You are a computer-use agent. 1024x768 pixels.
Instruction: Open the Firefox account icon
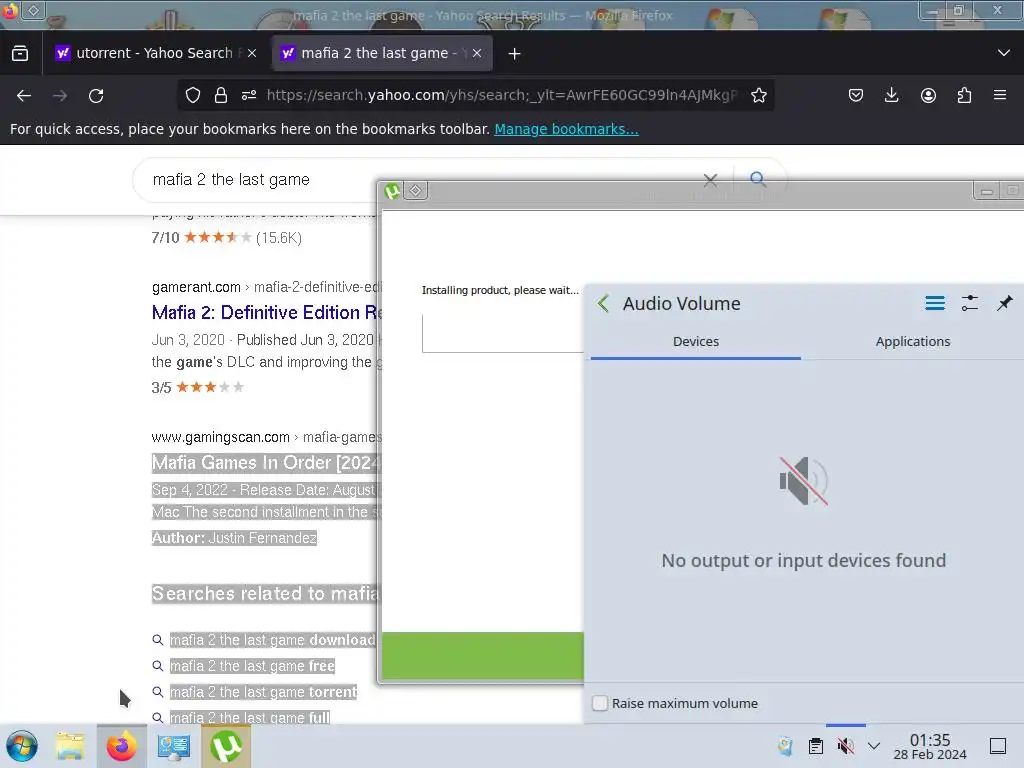928,95
